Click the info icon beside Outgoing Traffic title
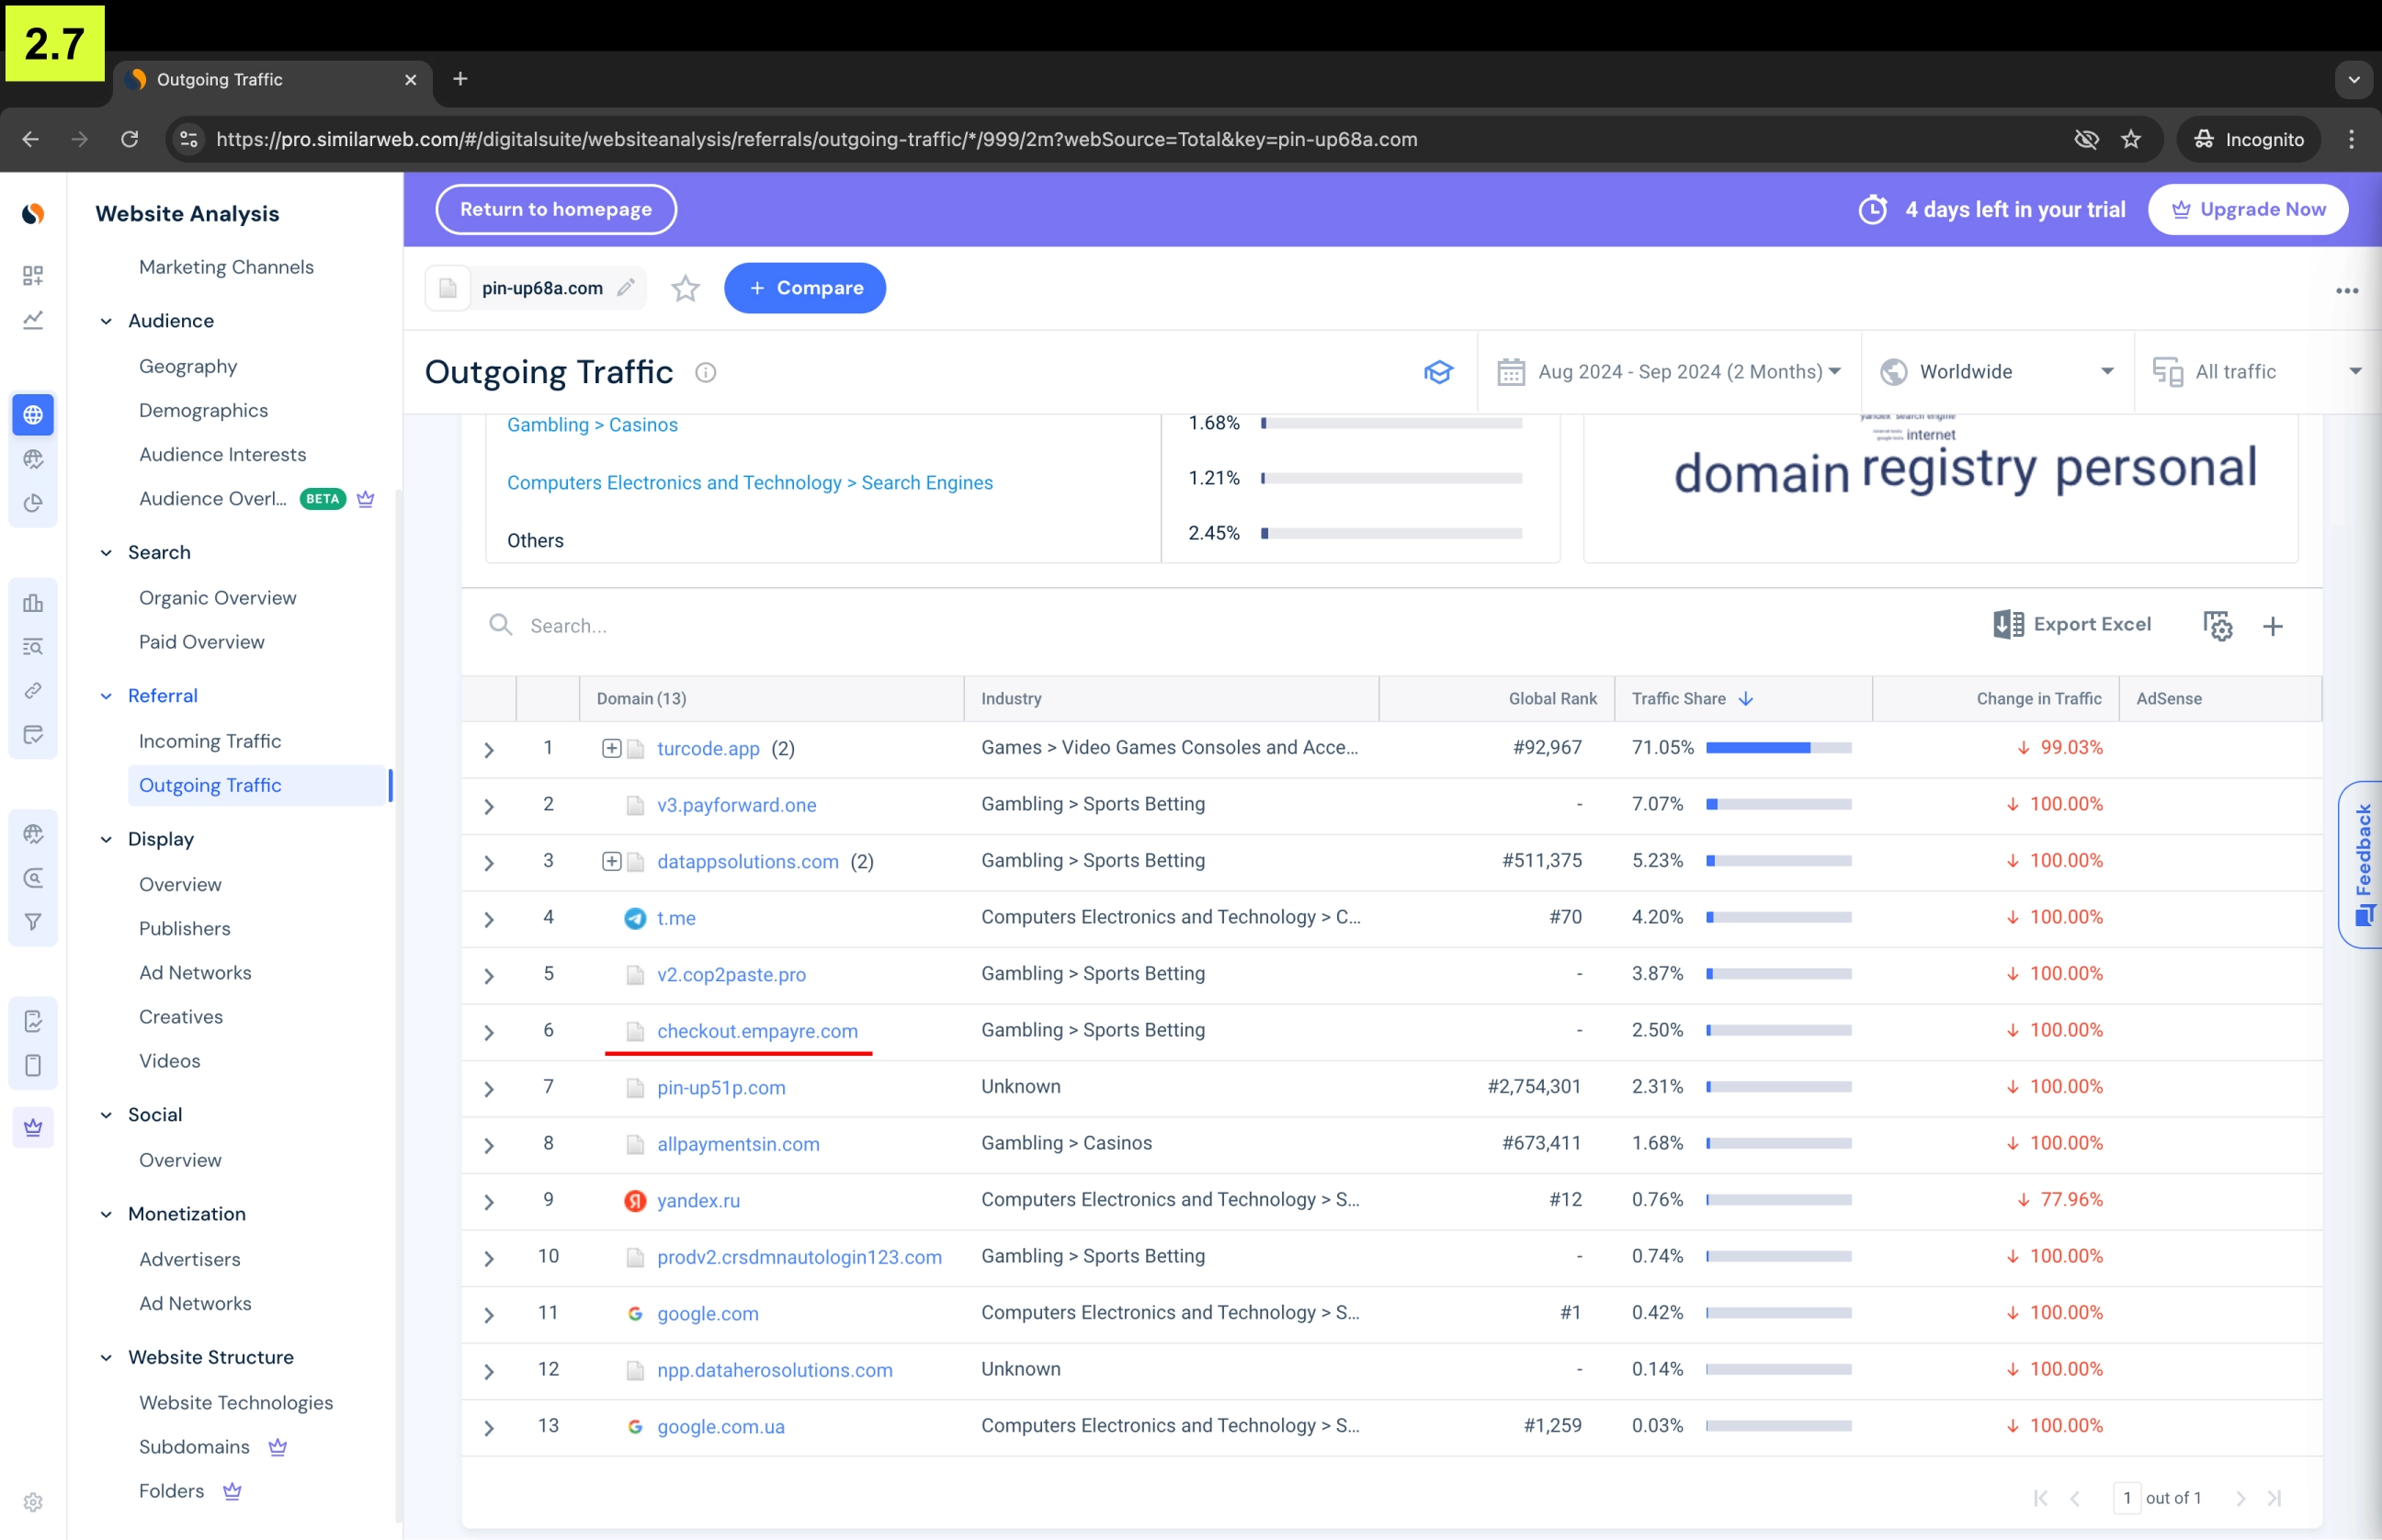The height and width of the screenshot is (1540, 2382). coord(705,373)
